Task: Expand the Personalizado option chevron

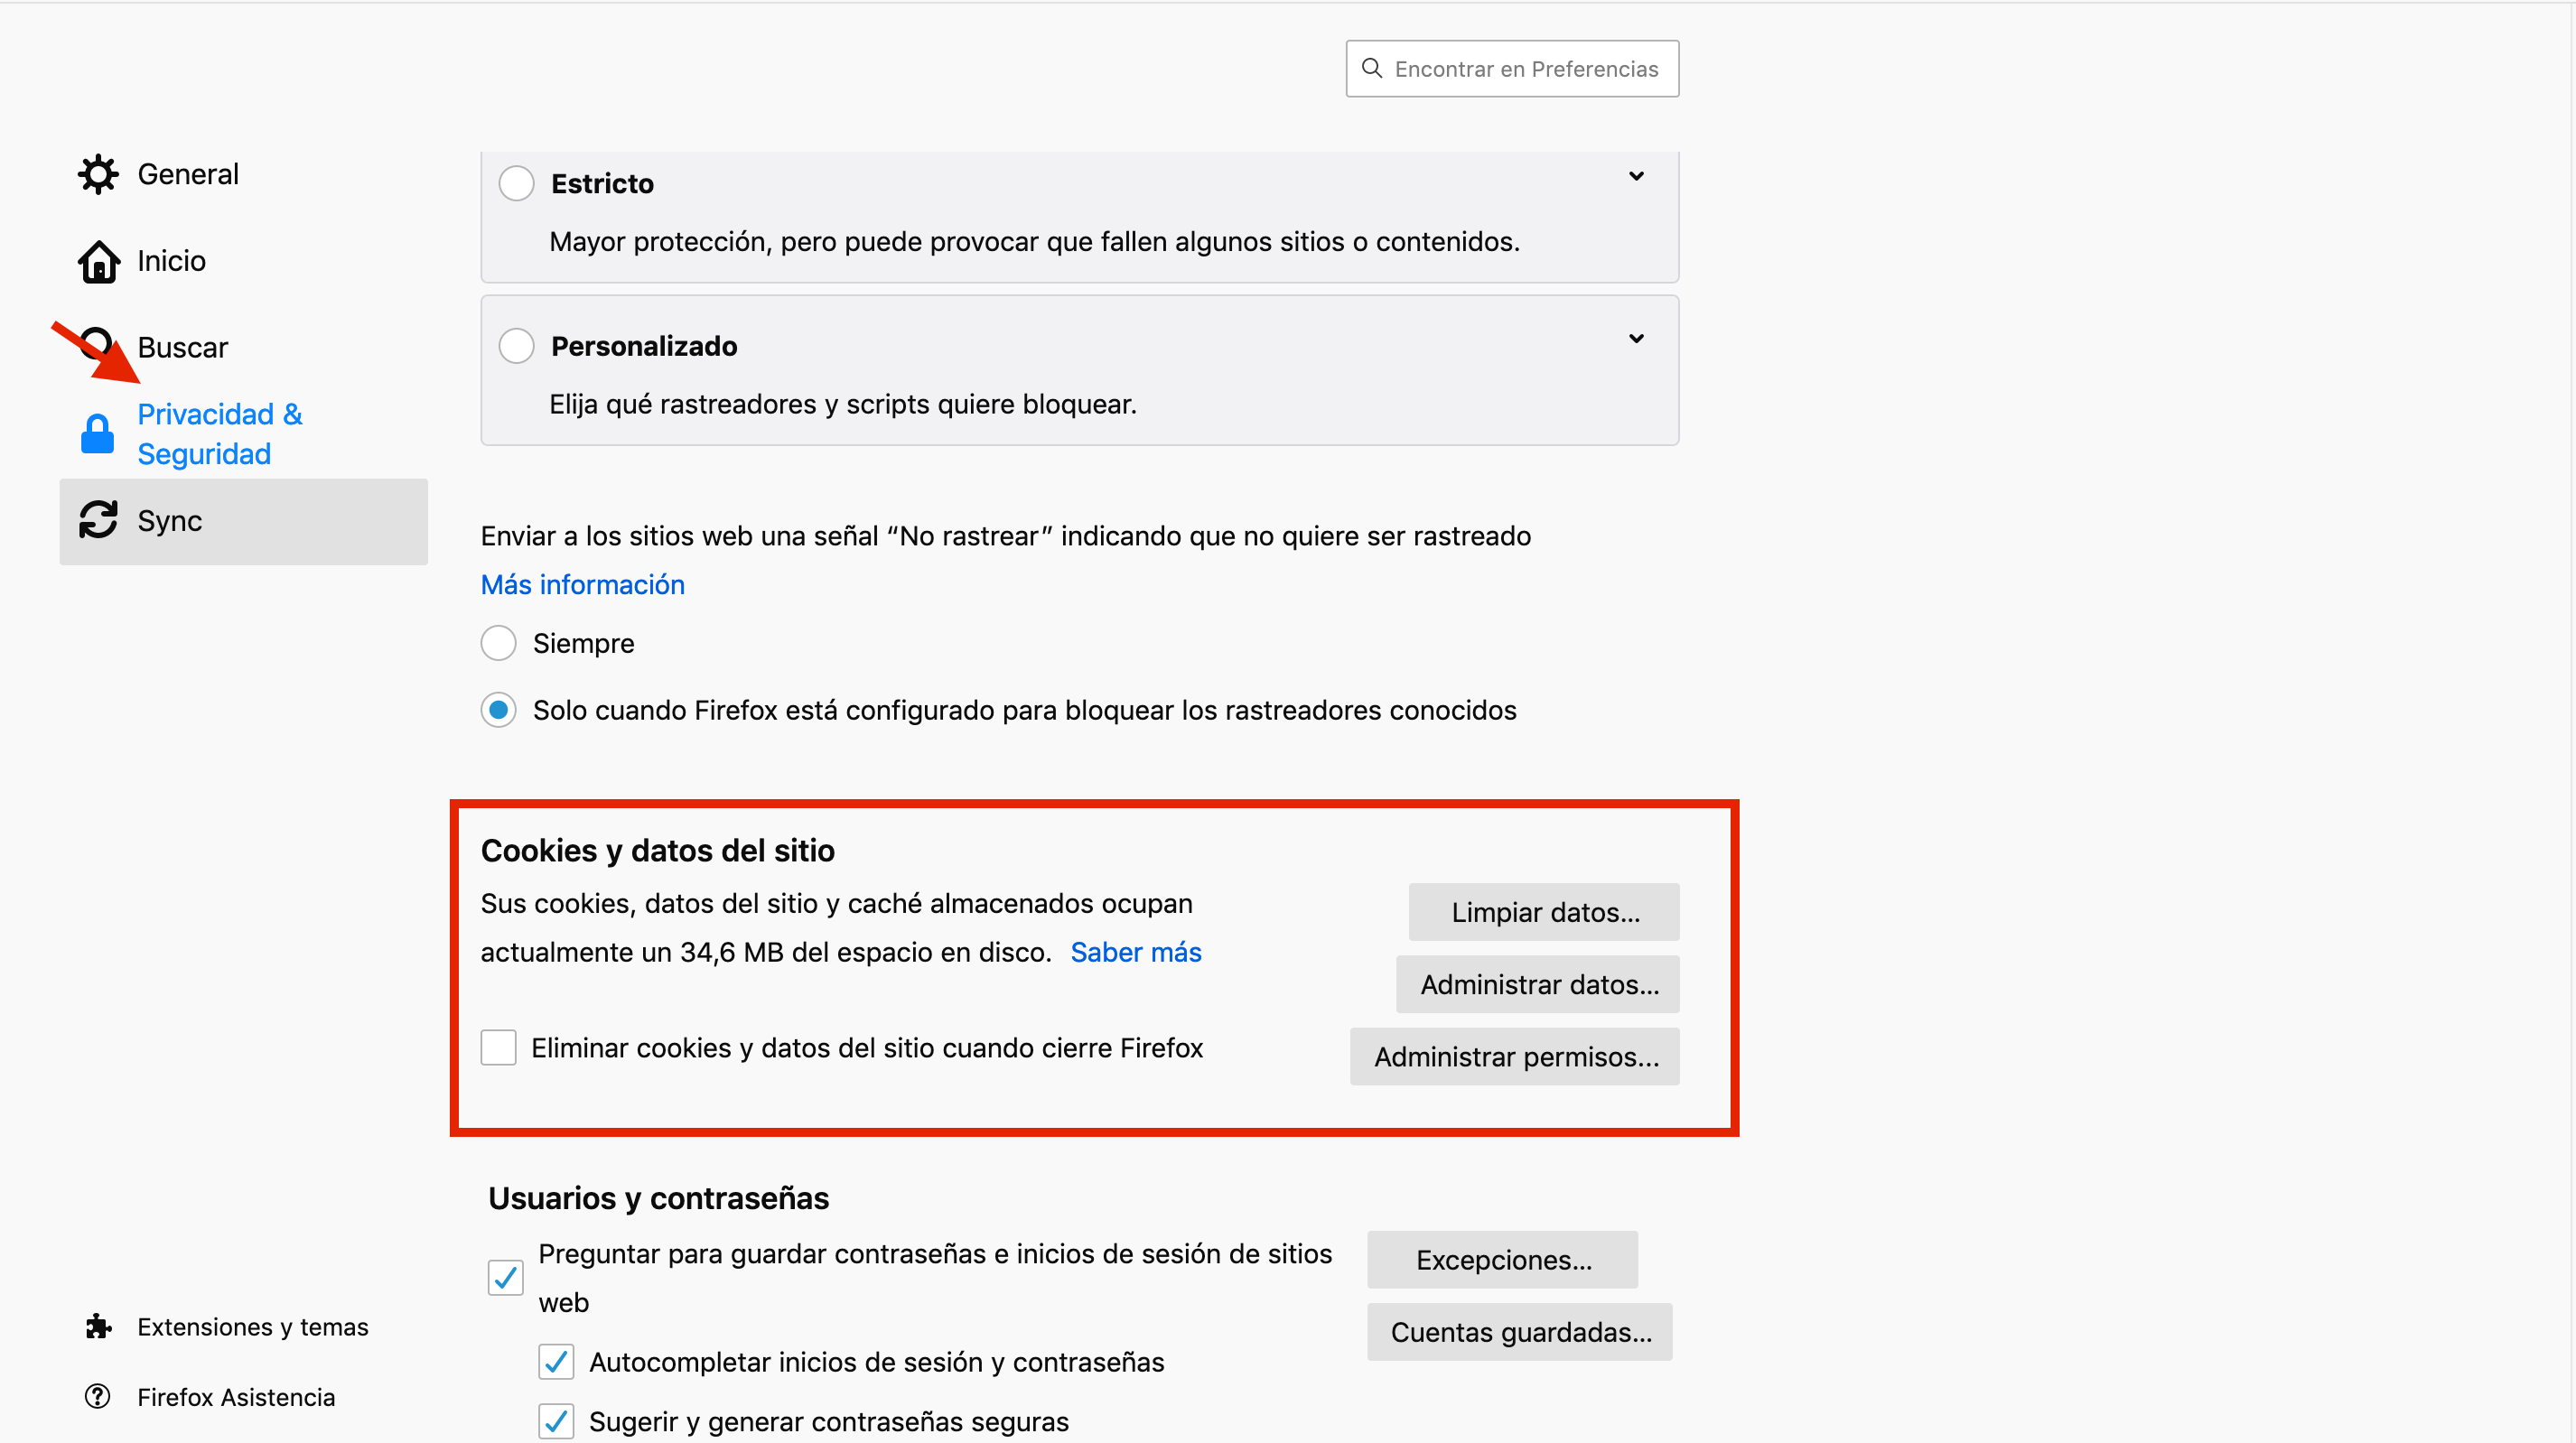Action: [x=1636, y=338]
